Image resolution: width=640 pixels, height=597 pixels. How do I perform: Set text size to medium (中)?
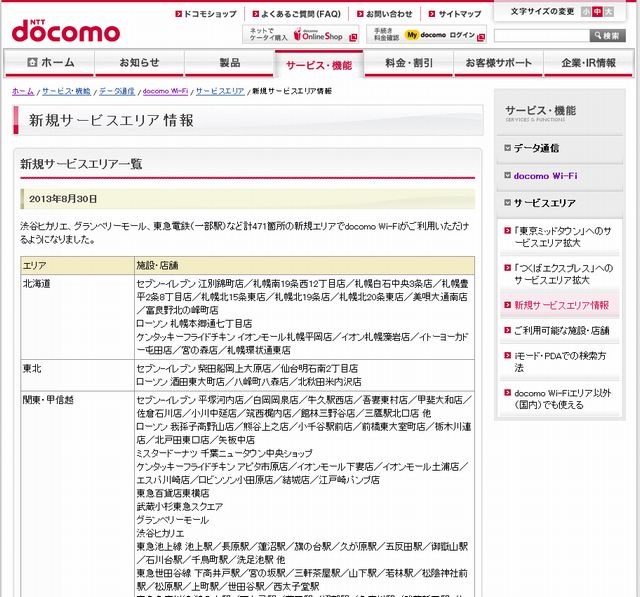pyautogui.click(x=597, y=12)
